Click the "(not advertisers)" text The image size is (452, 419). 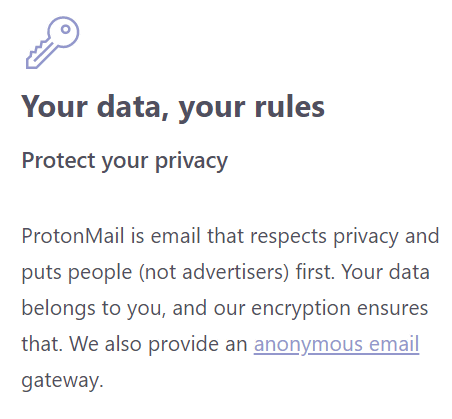pos(214,272)
